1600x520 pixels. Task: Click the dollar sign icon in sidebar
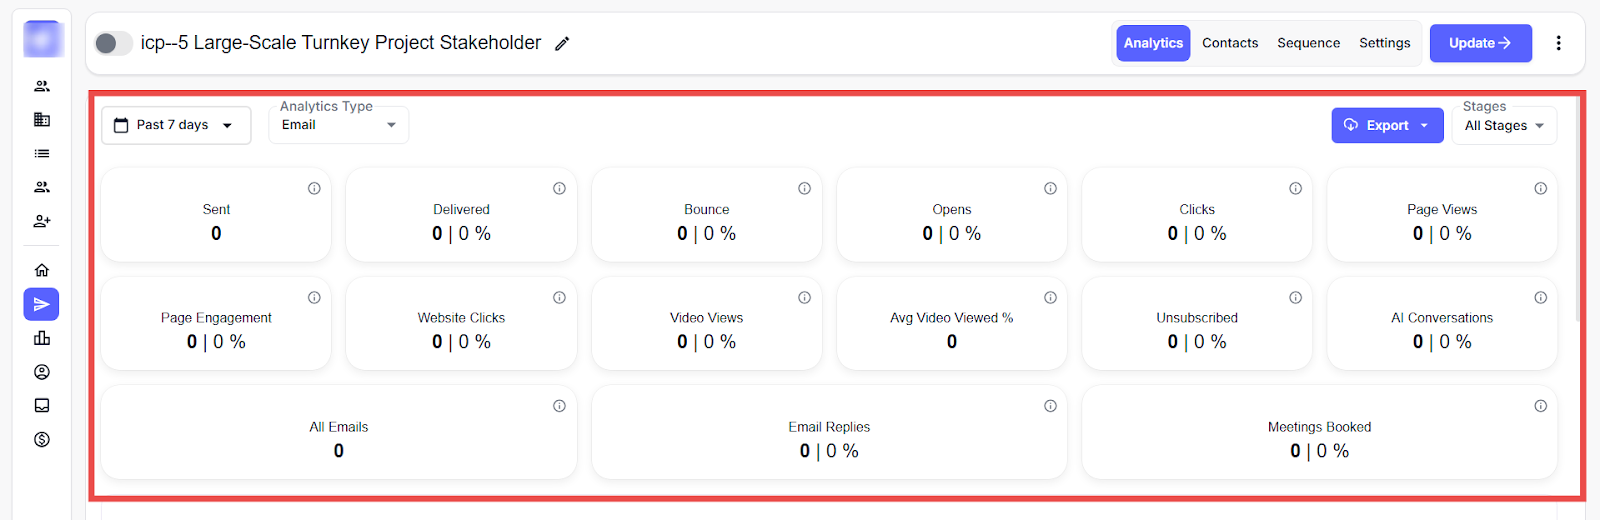click(x=41, y=439)
